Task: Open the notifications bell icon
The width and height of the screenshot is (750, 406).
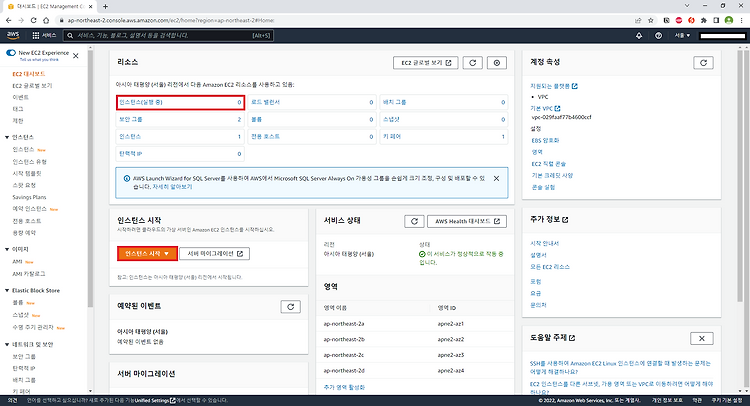Action: [x=639, y=35]
